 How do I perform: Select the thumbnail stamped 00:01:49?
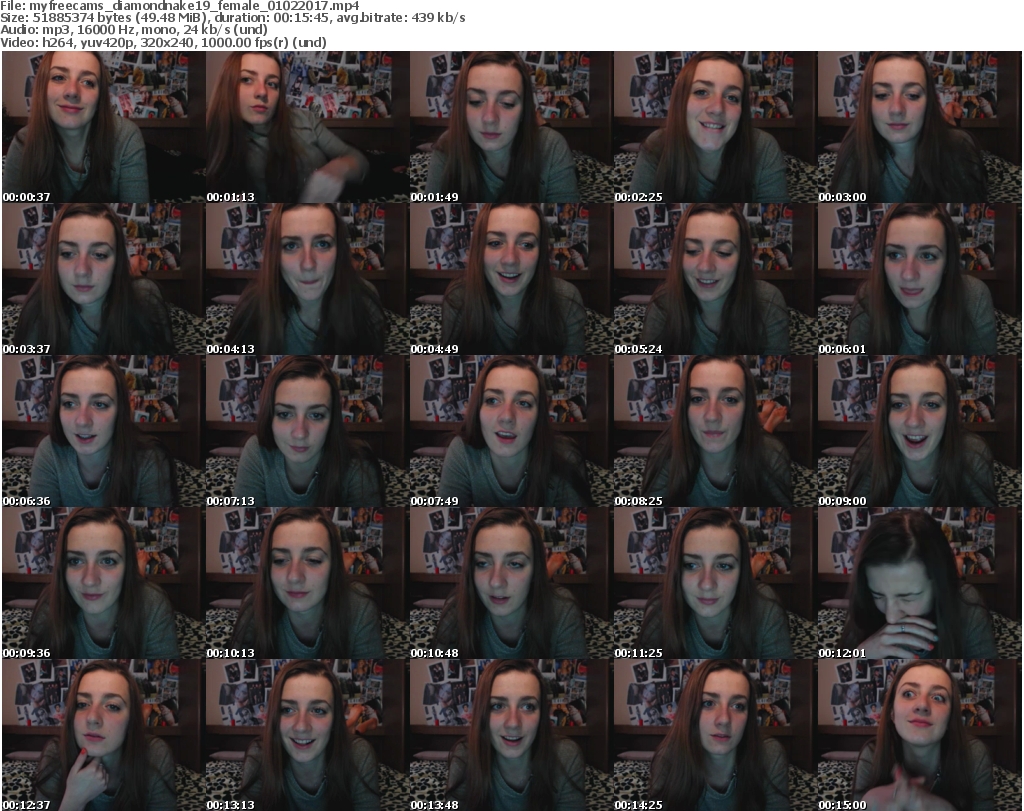tap(511, 127)
